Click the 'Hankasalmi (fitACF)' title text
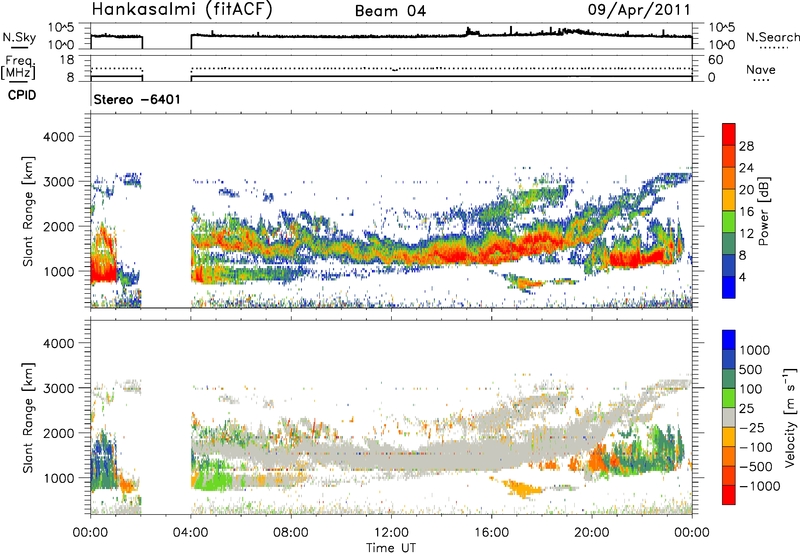 coord(182,9)
